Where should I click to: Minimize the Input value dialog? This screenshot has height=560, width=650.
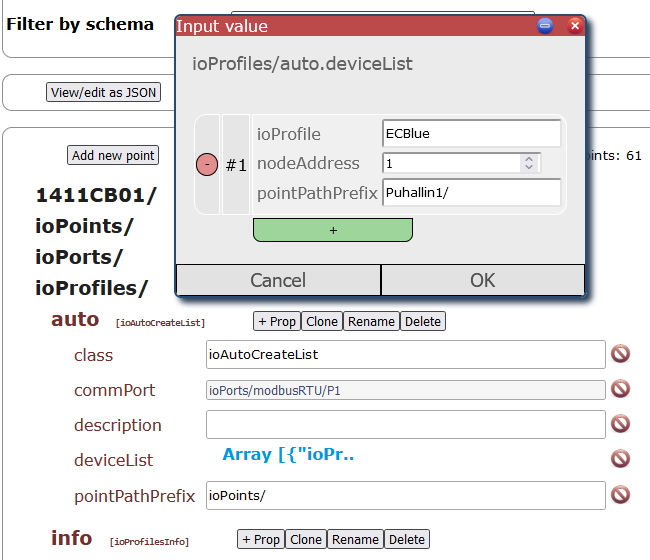pos(545,26)
